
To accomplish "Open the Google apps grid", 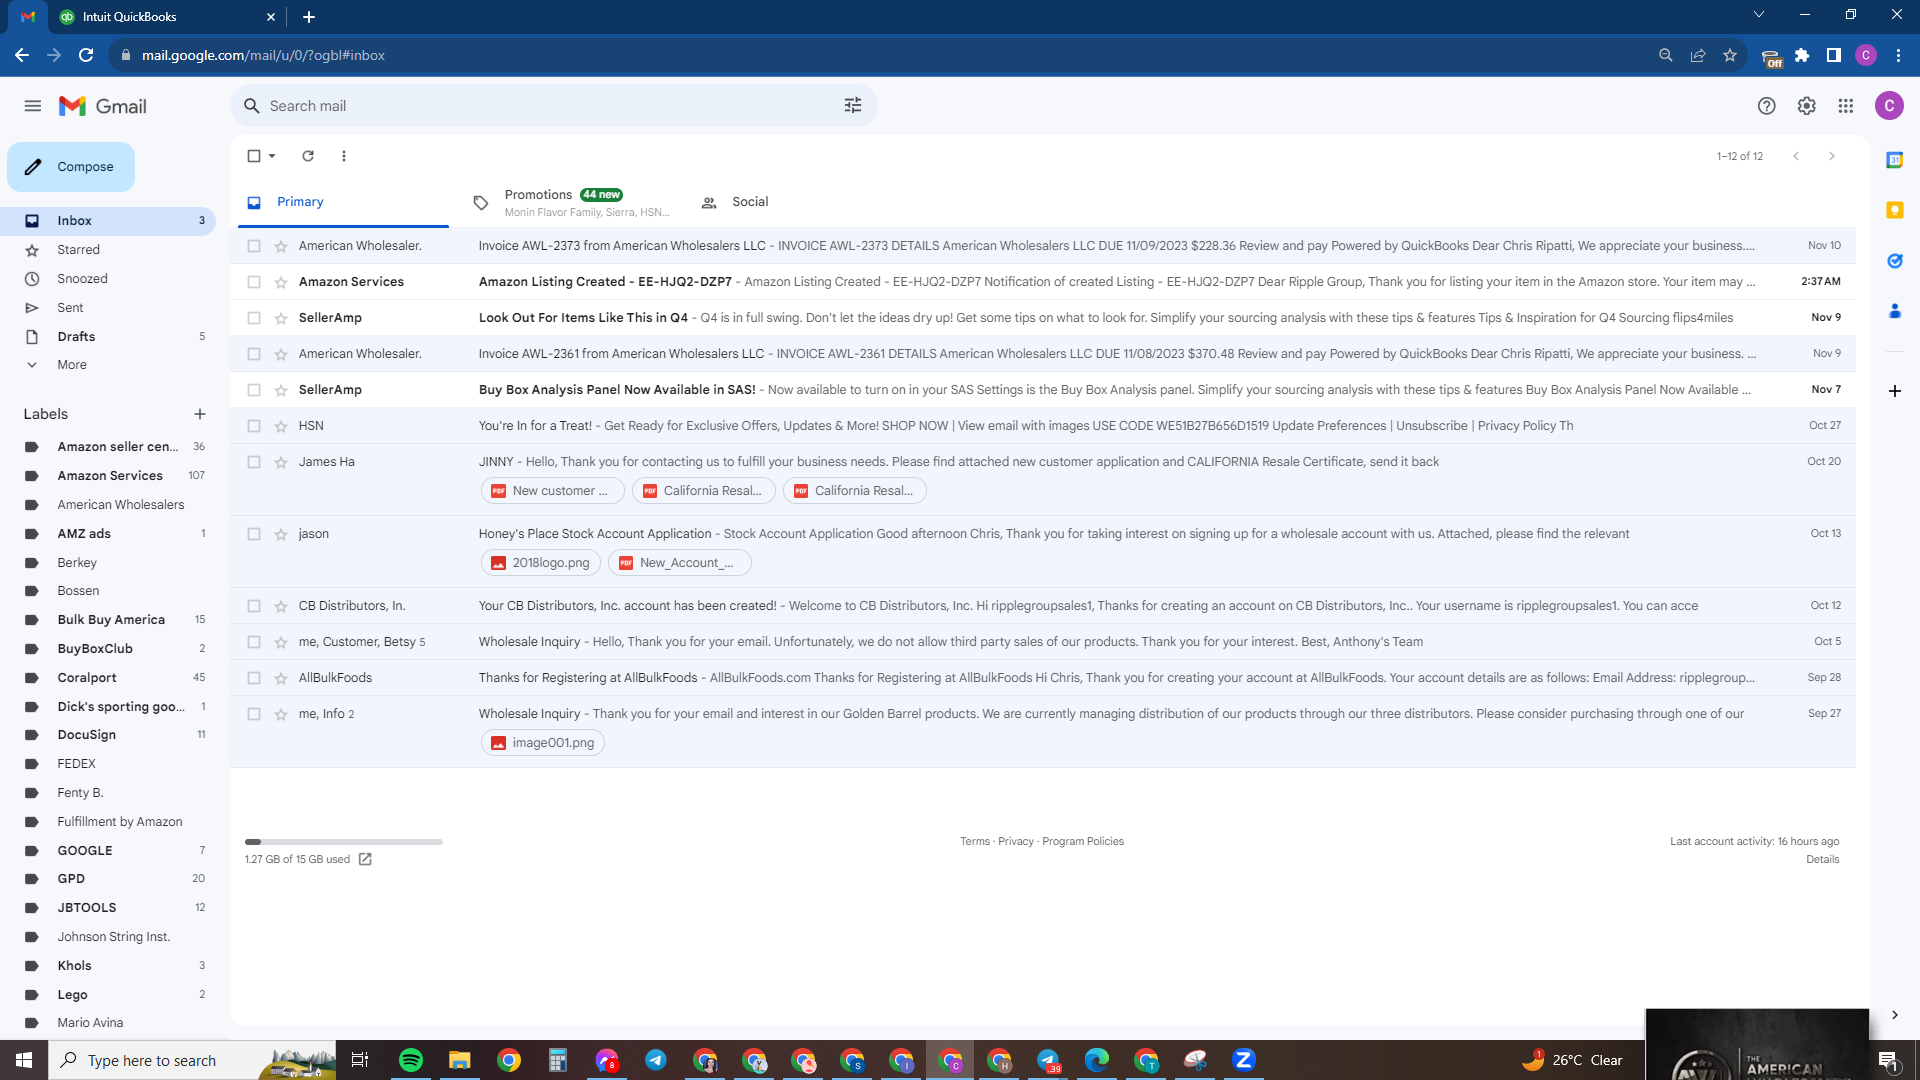I will [x=1846, y=106].
